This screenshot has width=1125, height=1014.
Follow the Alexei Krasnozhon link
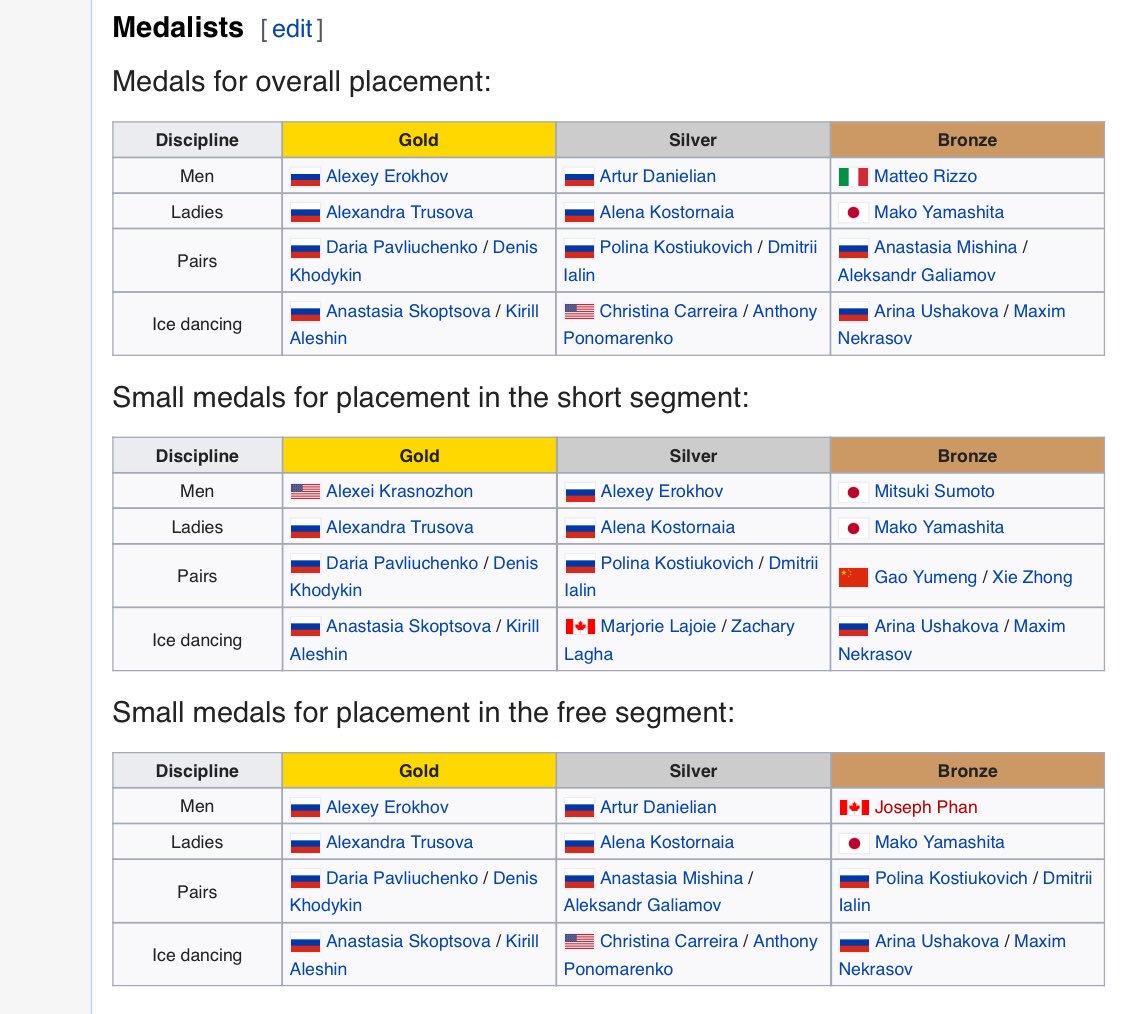pyautogui.click(x=399, y=492)
